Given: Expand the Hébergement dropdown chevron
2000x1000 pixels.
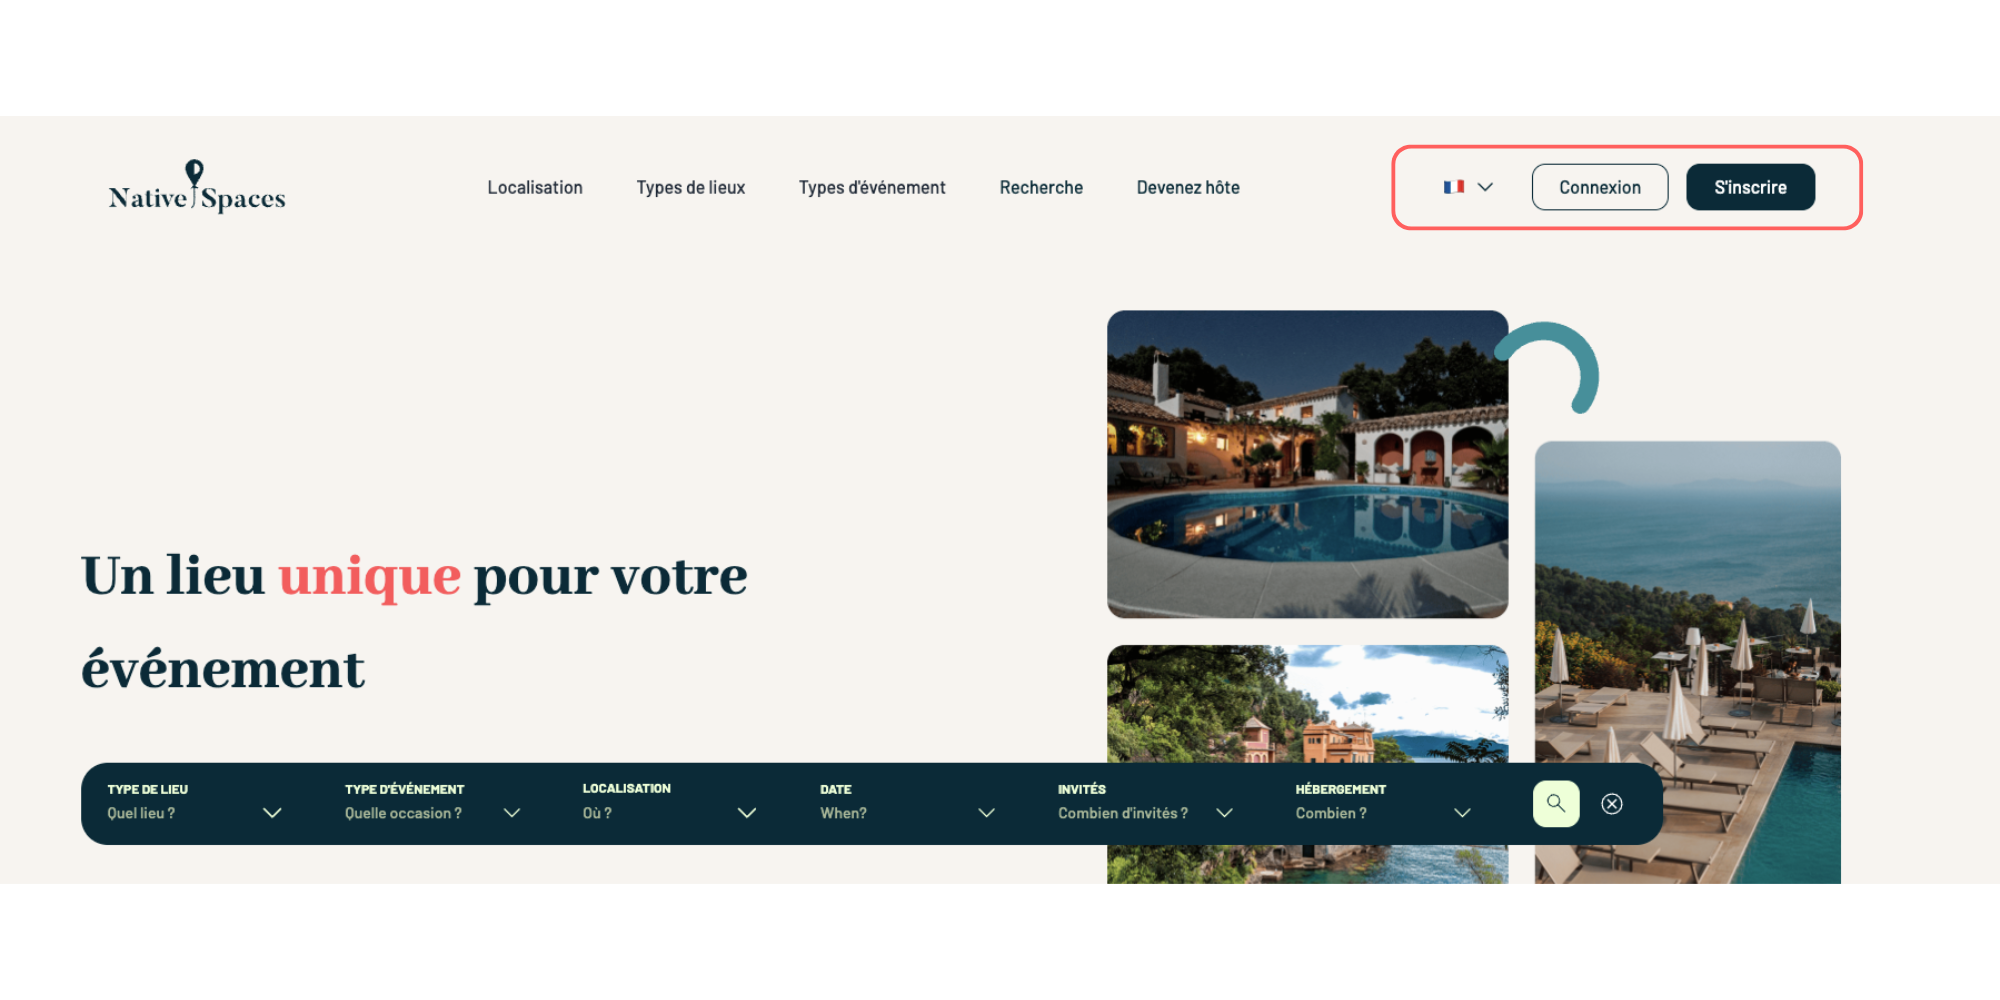Looking at the screenshot, I should 1462,813.
